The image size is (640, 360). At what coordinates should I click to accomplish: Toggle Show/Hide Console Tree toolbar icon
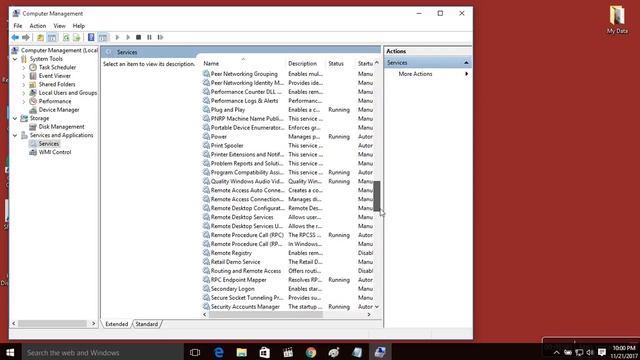click(52, 38)
